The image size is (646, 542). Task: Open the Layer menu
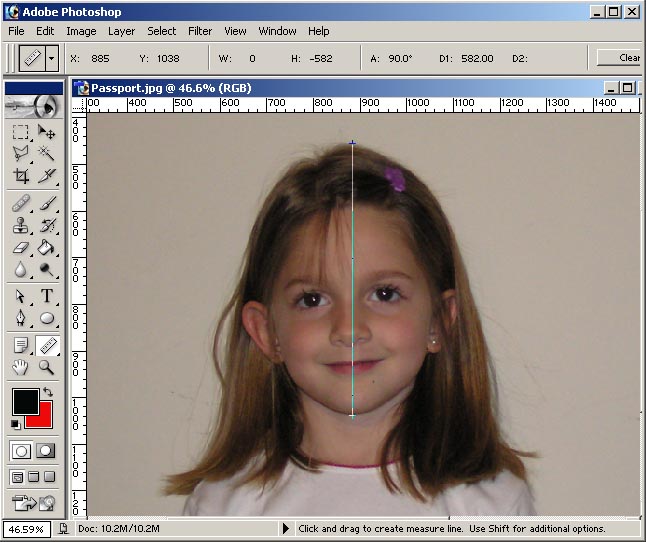click(x=121, y=31)
